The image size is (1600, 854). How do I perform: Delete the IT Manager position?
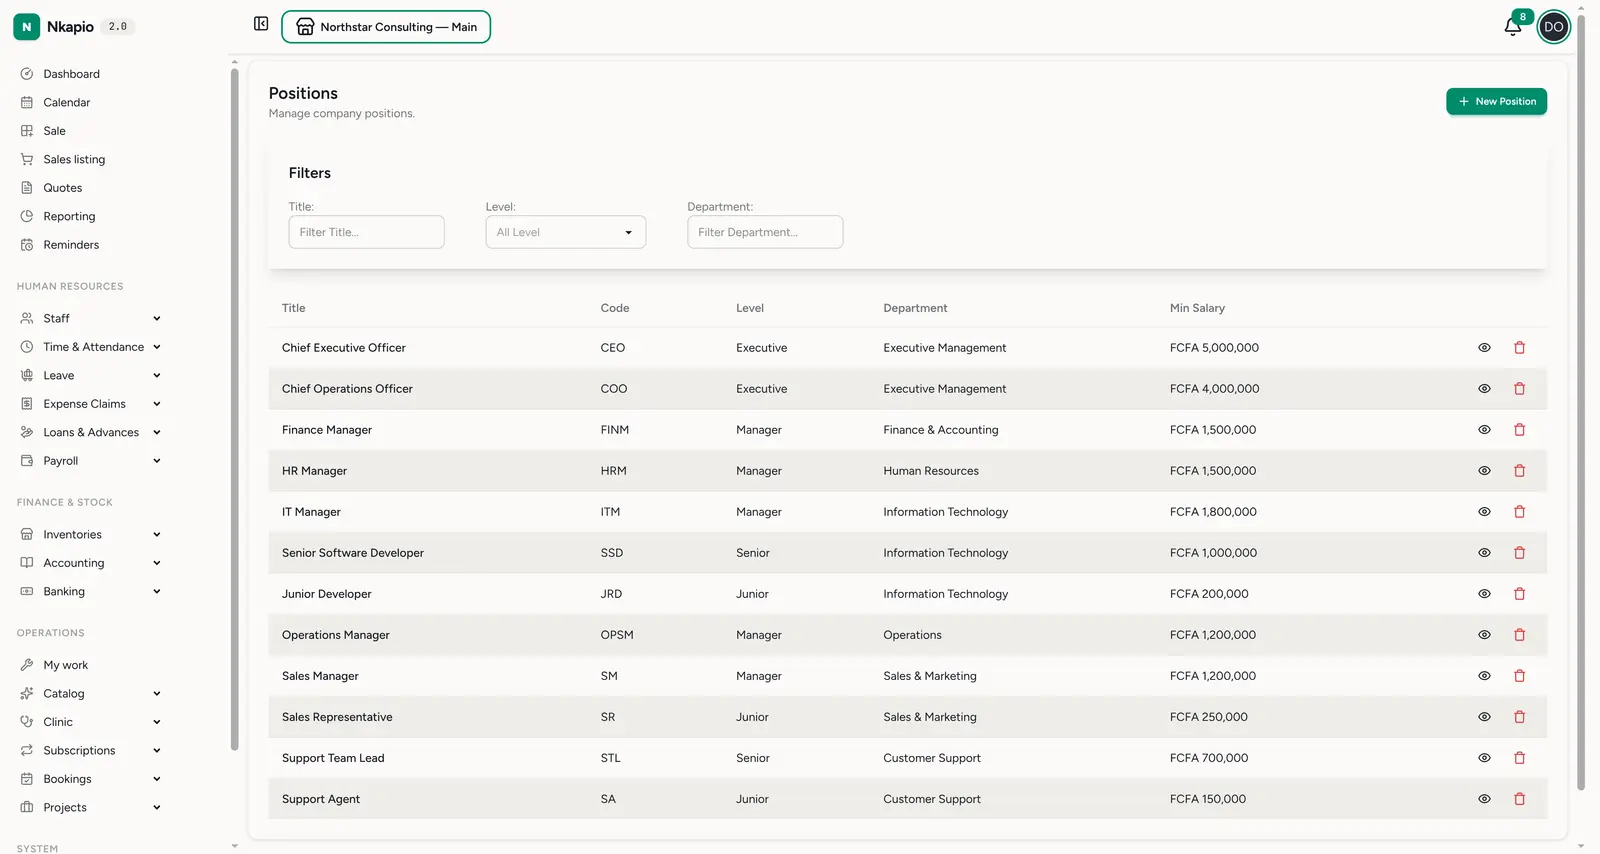pyautogui.click(x=1519, y=512)
